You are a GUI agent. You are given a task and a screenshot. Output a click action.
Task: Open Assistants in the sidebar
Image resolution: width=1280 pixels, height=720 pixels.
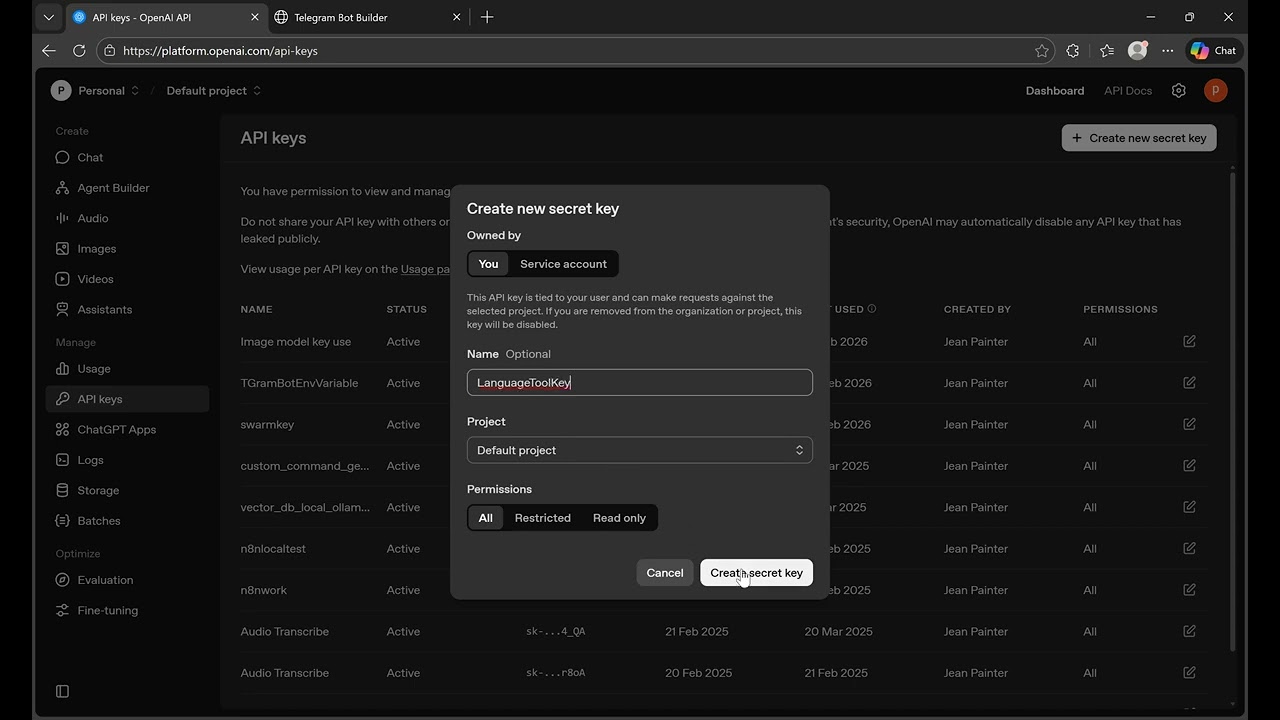tap(127, 309)
